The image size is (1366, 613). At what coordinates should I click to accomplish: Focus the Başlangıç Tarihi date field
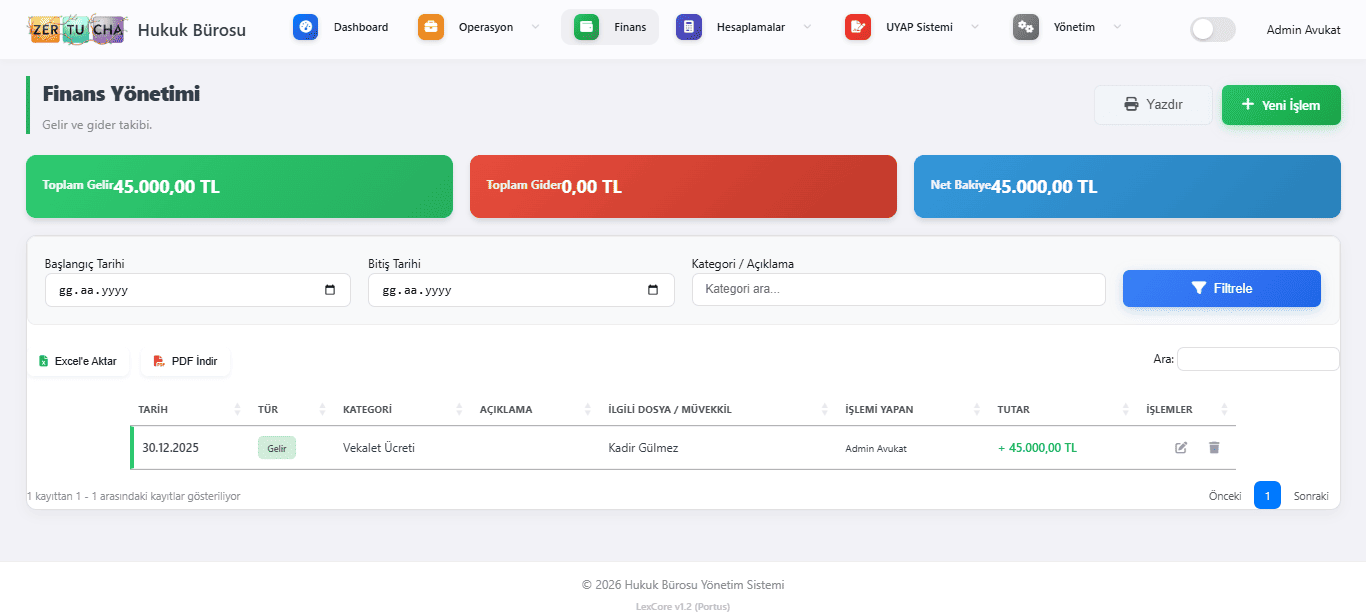click(x=198, y=290)
